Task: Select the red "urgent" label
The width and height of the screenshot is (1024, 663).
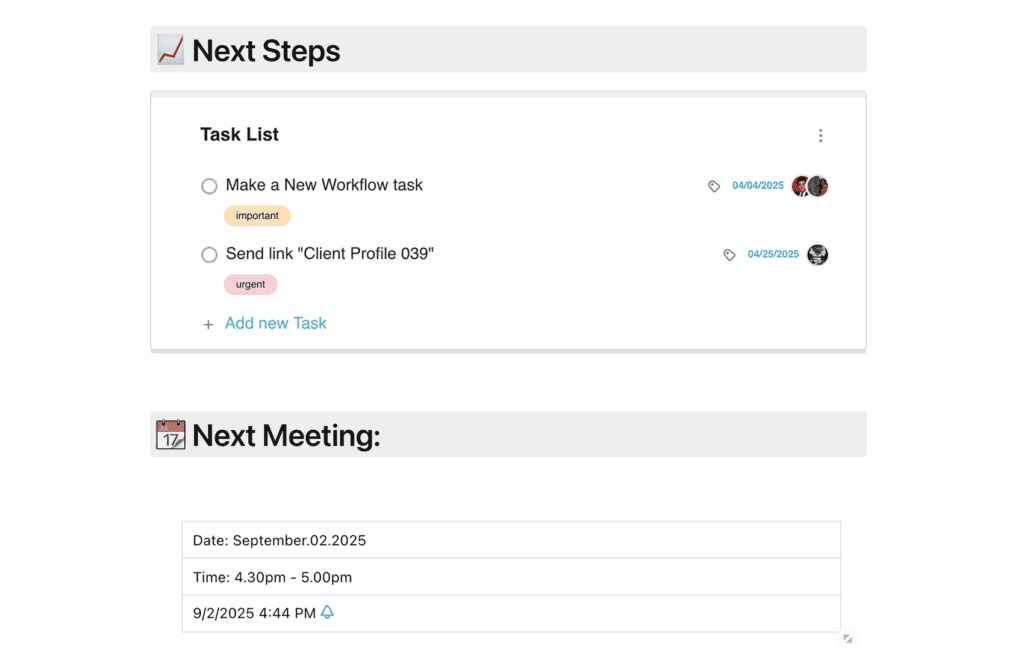Action: click(x=250, y=285)
